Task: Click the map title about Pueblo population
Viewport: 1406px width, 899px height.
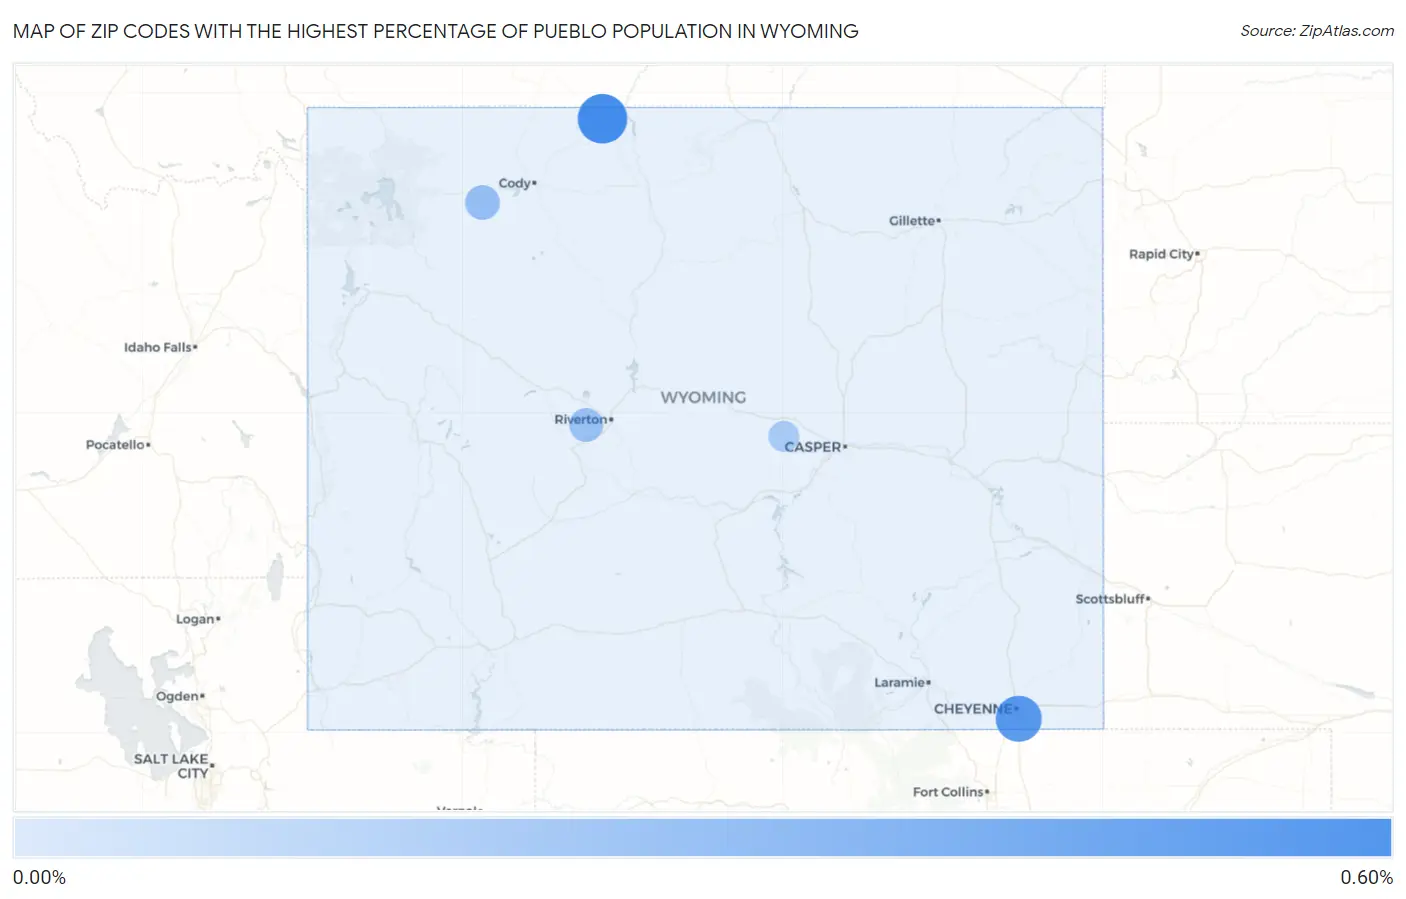Action: pos(436,31)
